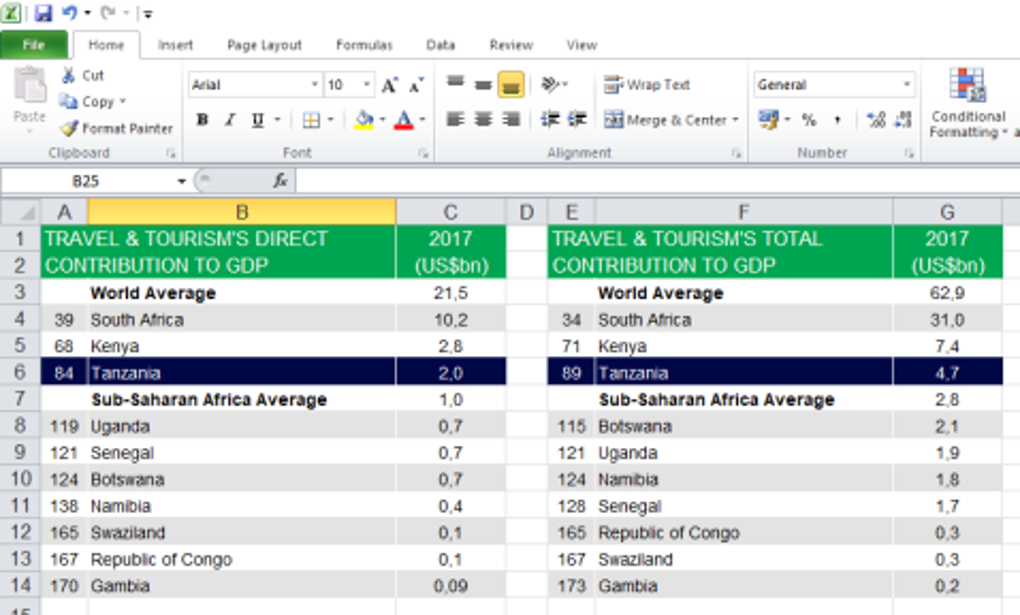Click the Middle Align icon
This screenshot has width=1020, height=615.
click(483, 85)
